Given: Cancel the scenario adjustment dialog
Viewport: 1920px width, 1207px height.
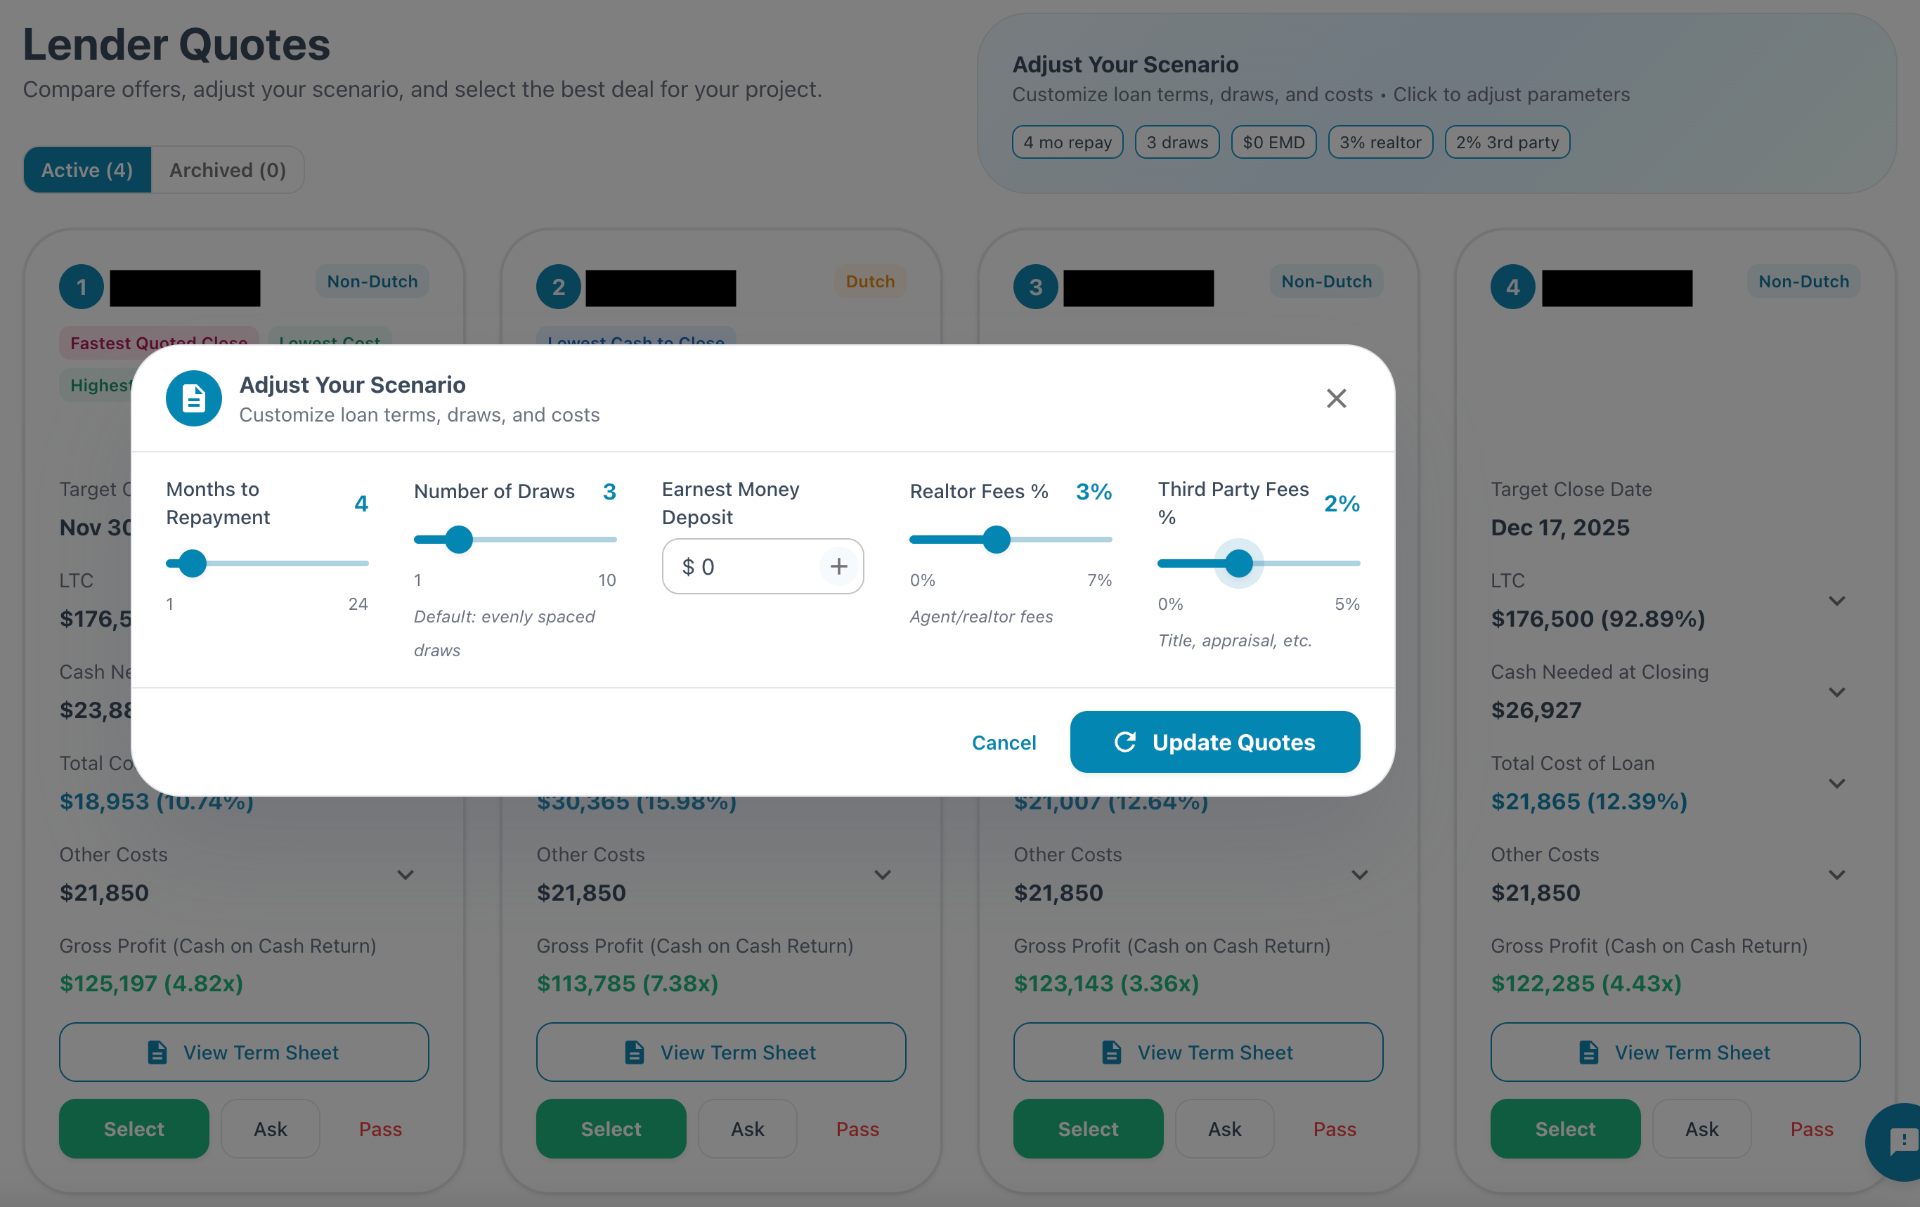Looking at the screenshot, I should pyautogui.click(x=1004, y=742).
